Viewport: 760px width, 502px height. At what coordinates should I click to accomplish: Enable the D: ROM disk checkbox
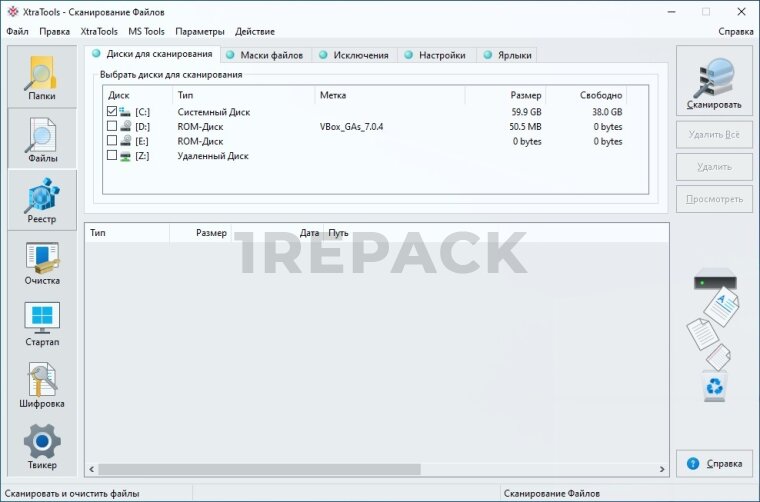112,127
